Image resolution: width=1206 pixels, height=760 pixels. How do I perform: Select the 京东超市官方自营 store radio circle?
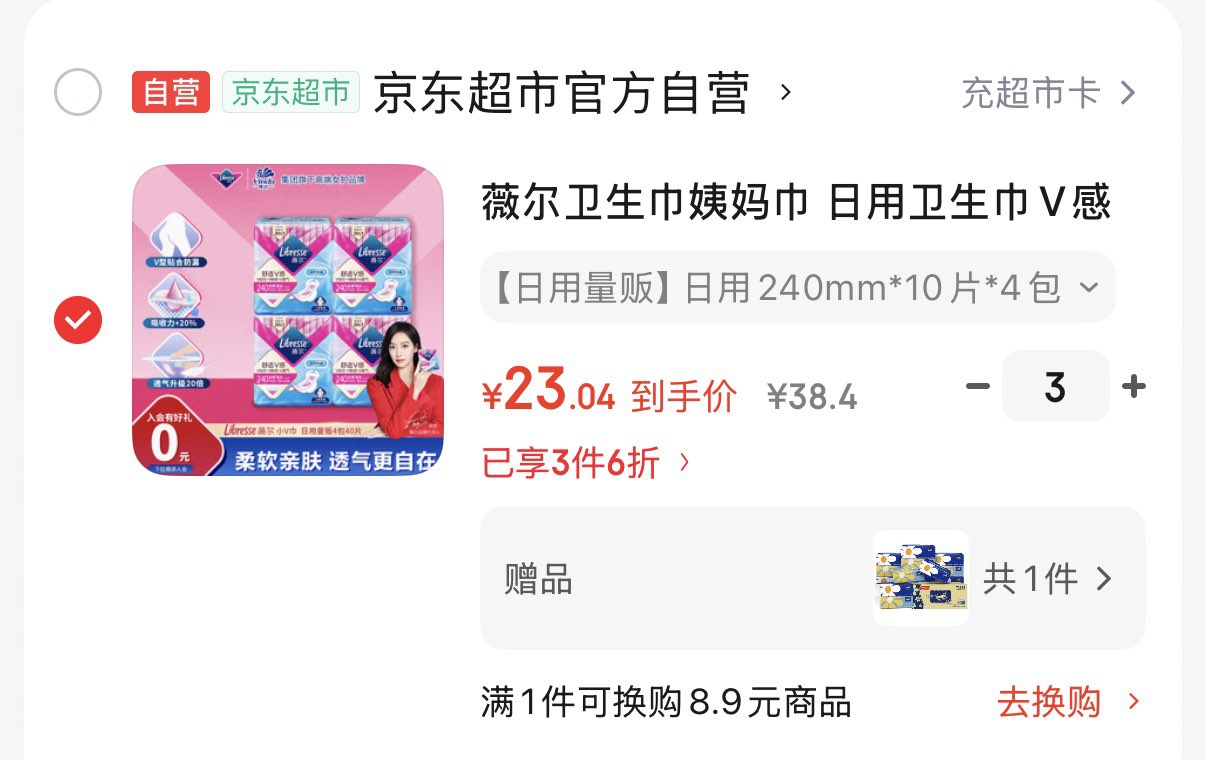(78, 93)
